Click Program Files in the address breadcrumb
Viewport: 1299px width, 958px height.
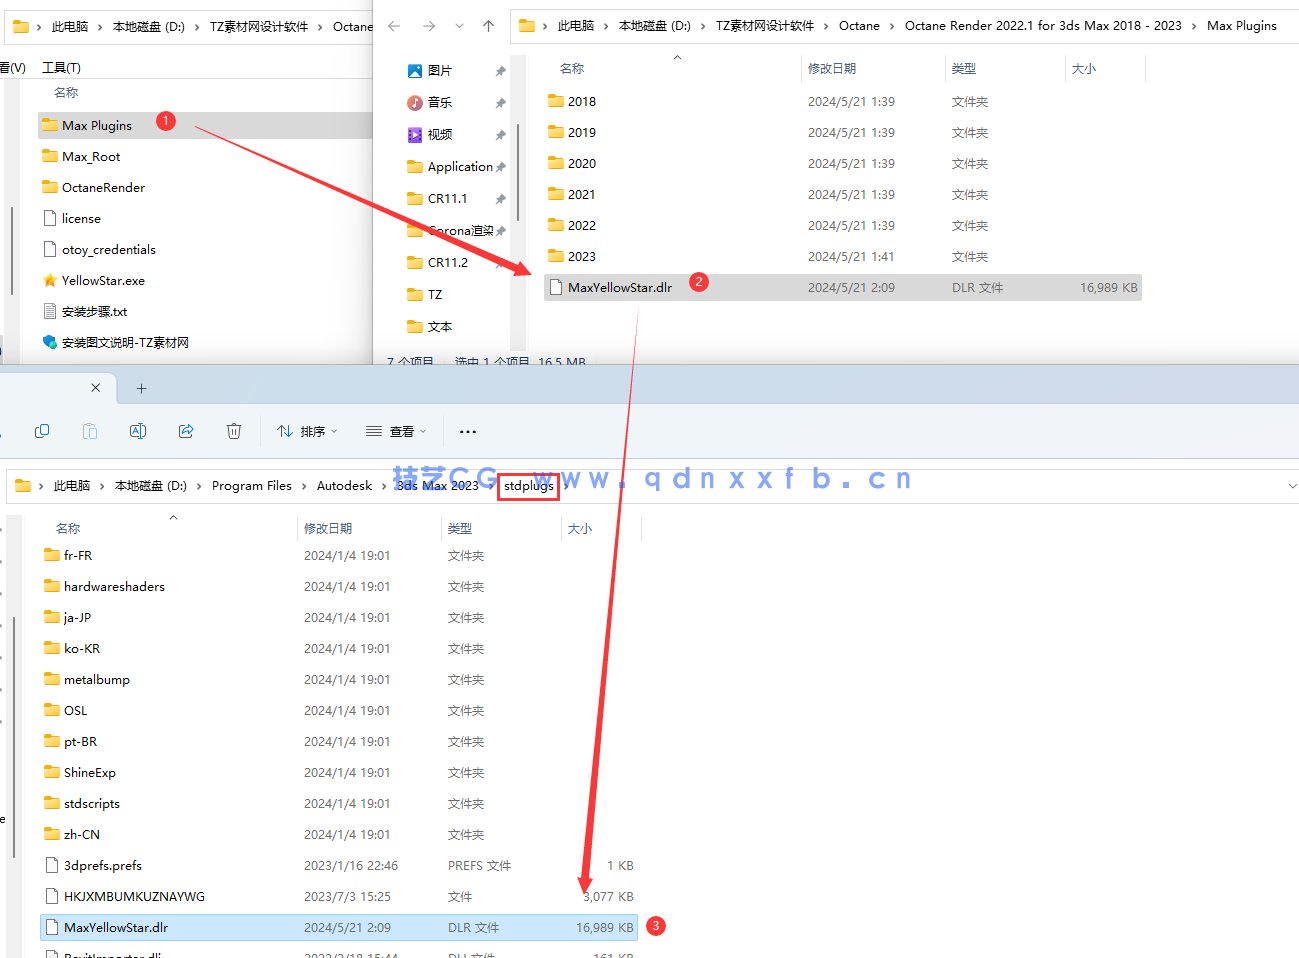pyautogui.click(x=251, y=486)
